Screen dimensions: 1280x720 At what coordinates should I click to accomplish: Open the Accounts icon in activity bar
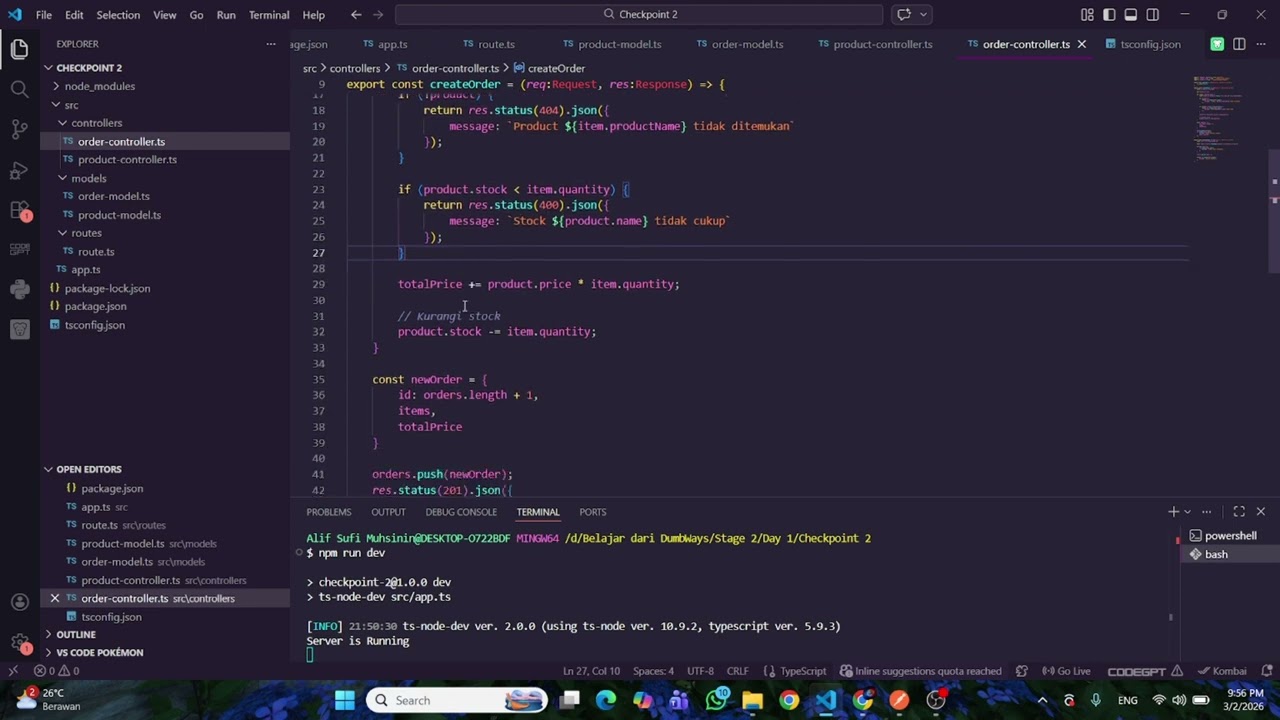(x=19, y=602)
